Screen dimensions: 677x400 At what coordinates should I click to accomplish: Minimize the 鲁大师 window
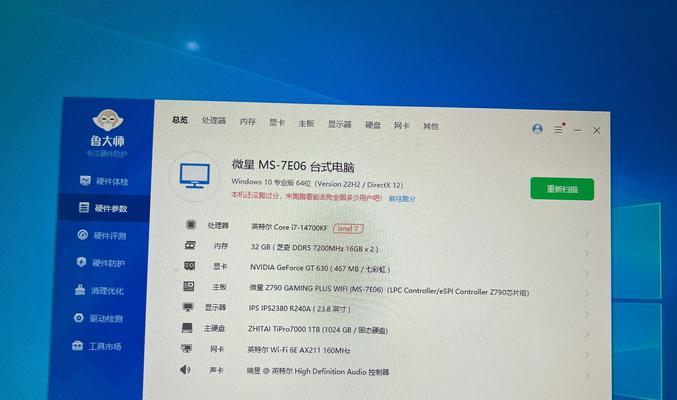(578, 130)
